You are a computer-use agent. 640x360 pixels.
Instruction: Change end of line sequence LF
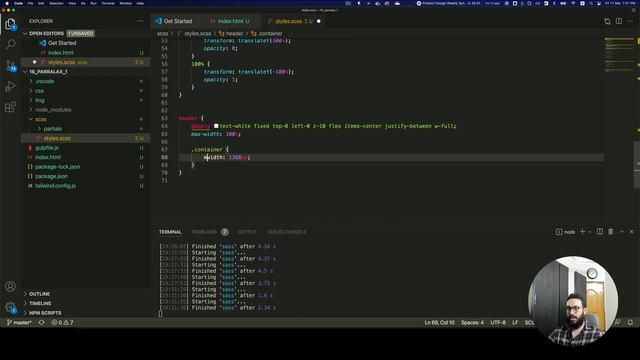pyautogui.click(x=515, y=322)
